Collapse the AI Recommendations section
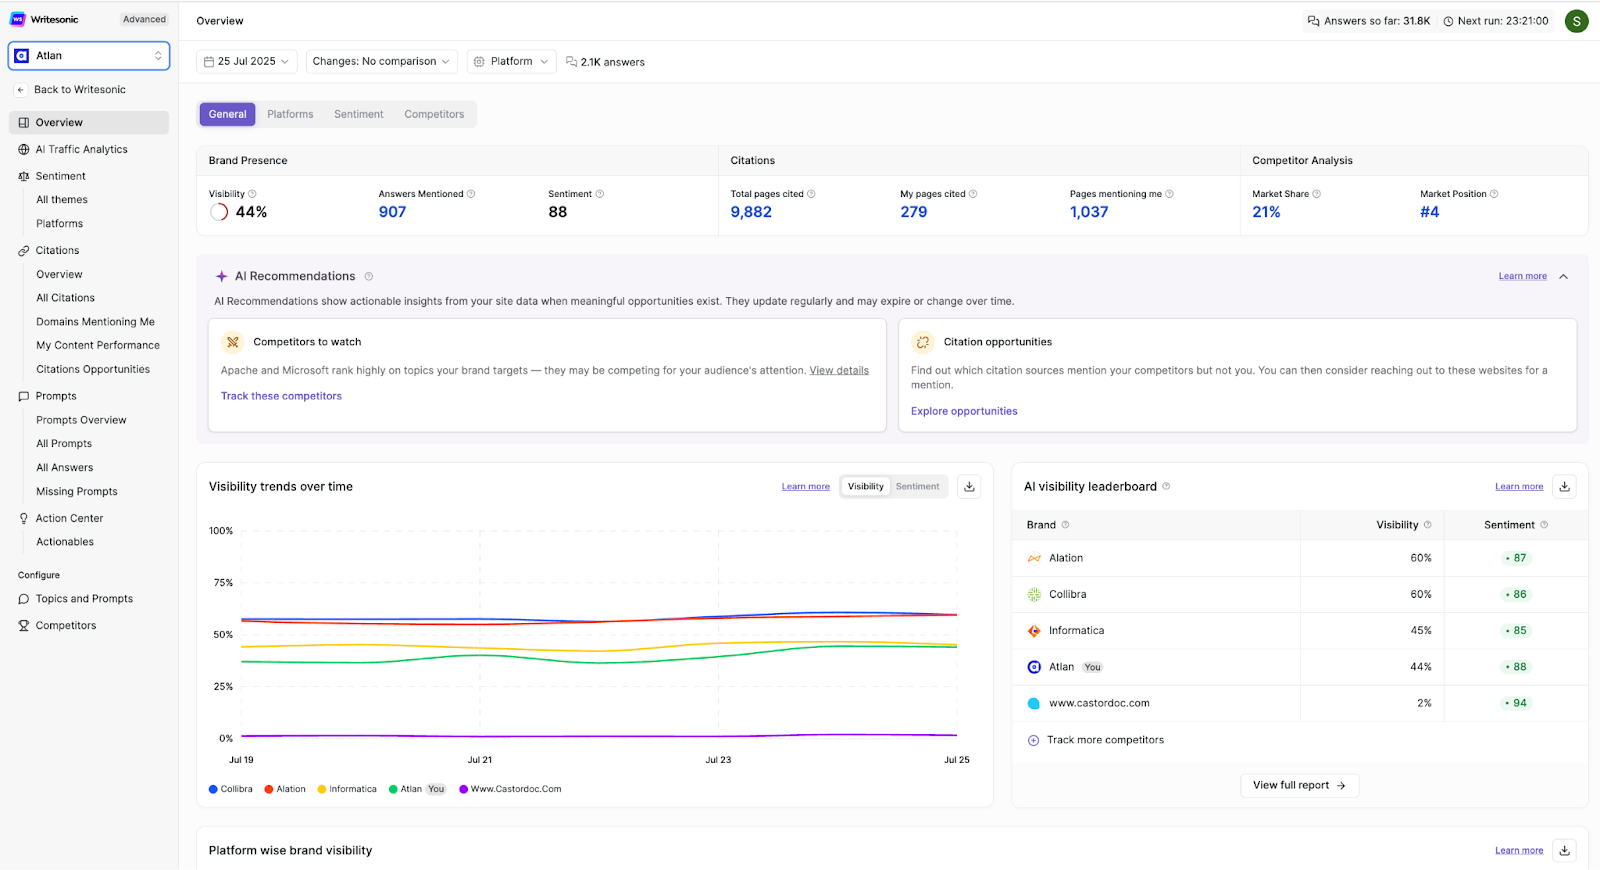1600x870 pixels. coord(1563,277)
